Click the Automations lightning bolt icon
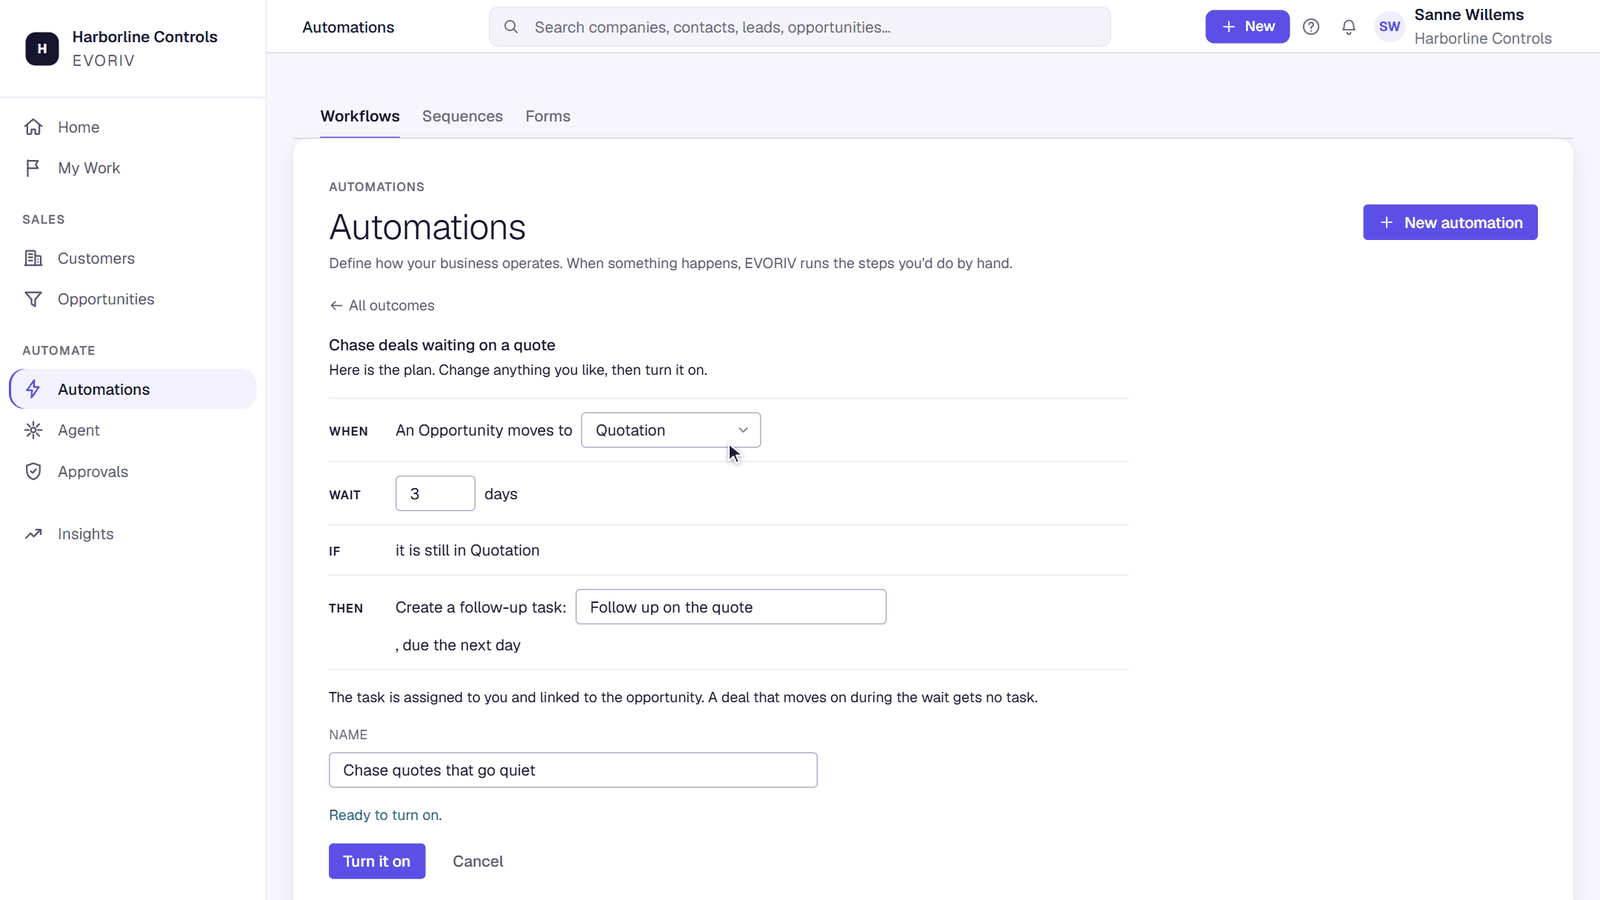 click(33, 389)
